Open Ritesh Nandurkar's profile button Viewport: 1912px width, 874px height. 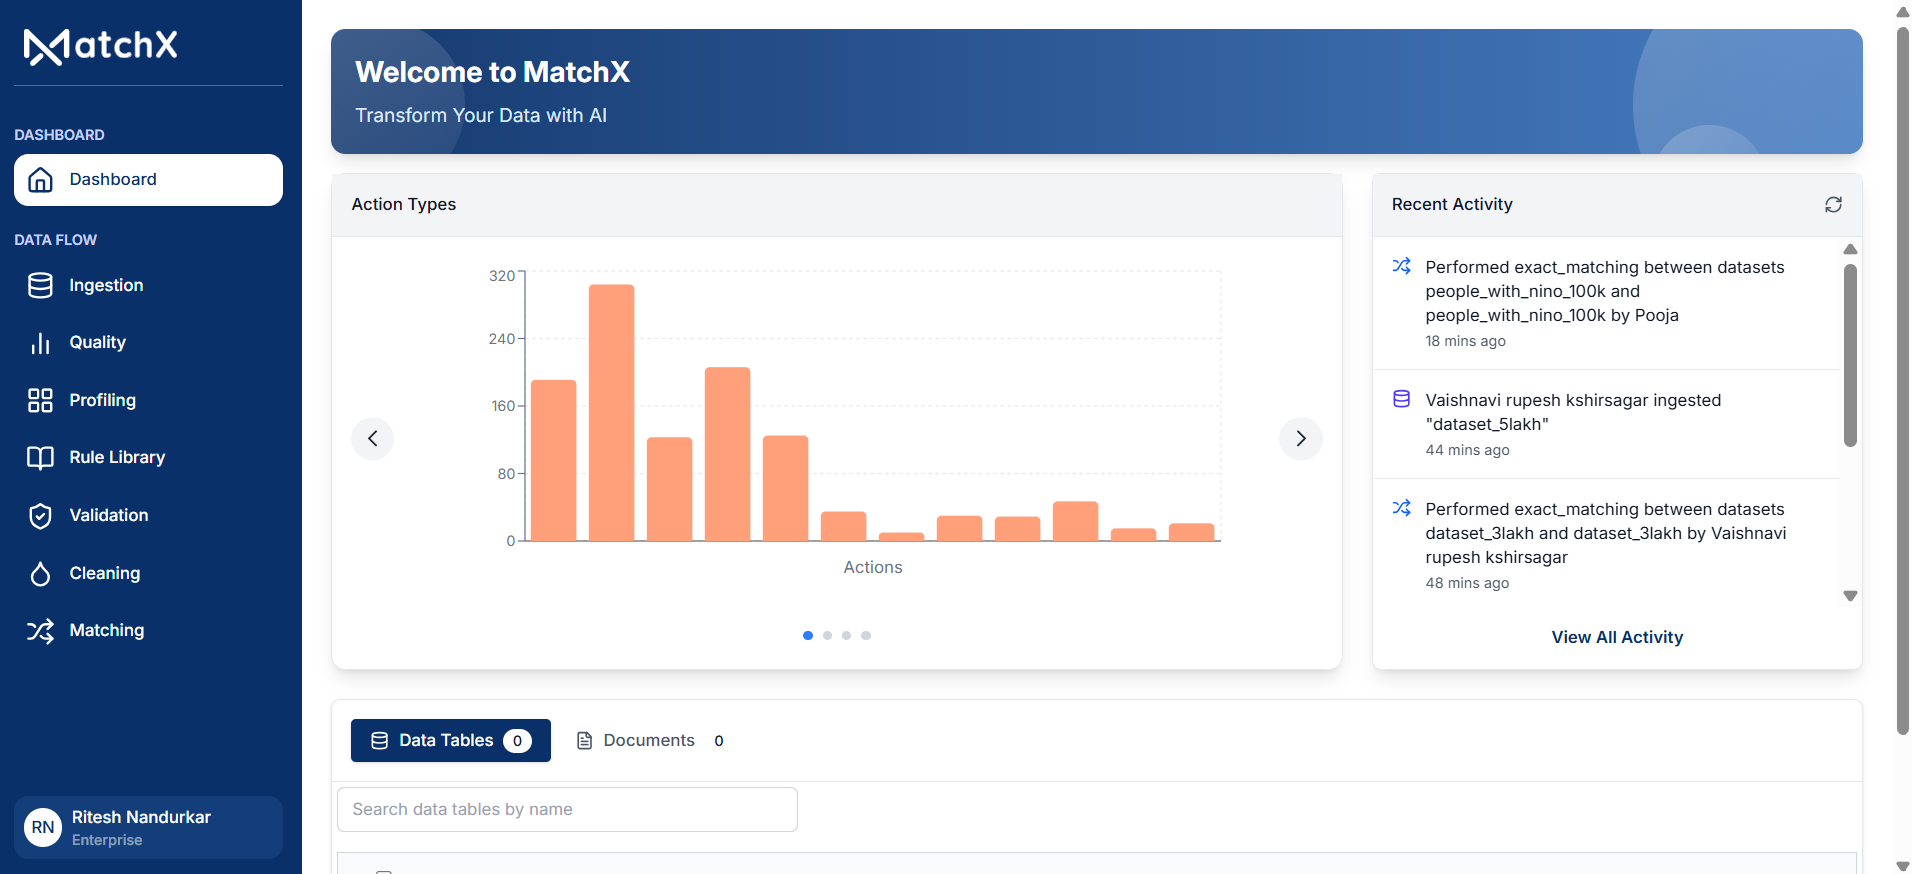coord(148,828)
